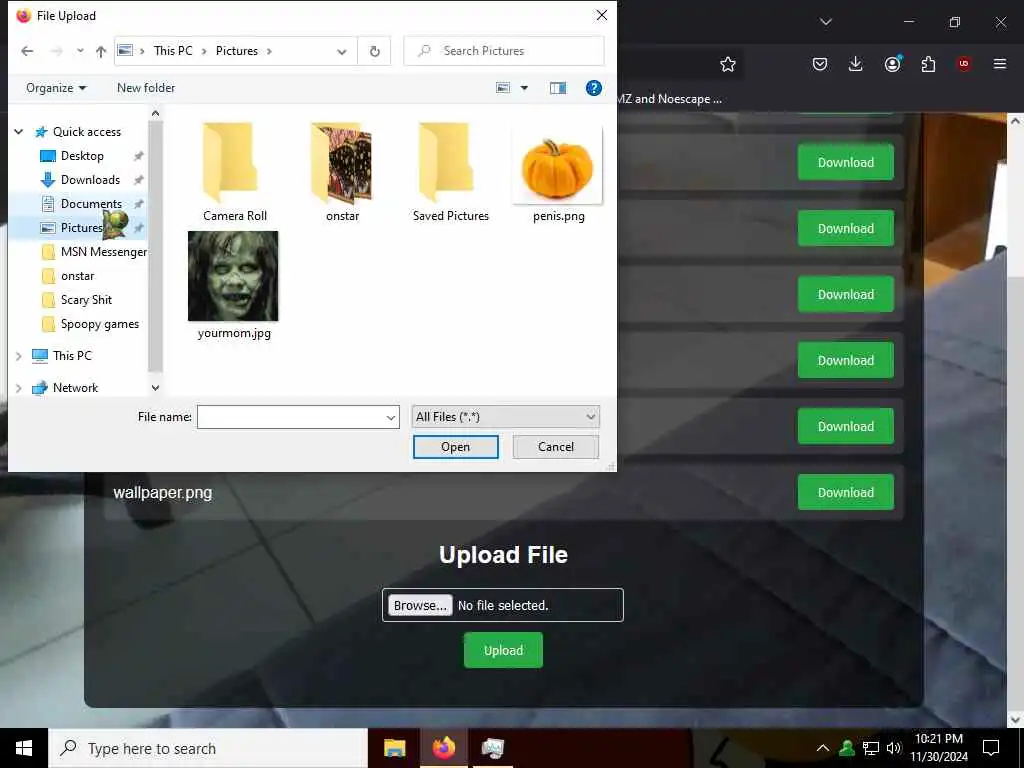Bookmark this page star icon
This screenshot has height=768, width=1024.
(728, 64)
